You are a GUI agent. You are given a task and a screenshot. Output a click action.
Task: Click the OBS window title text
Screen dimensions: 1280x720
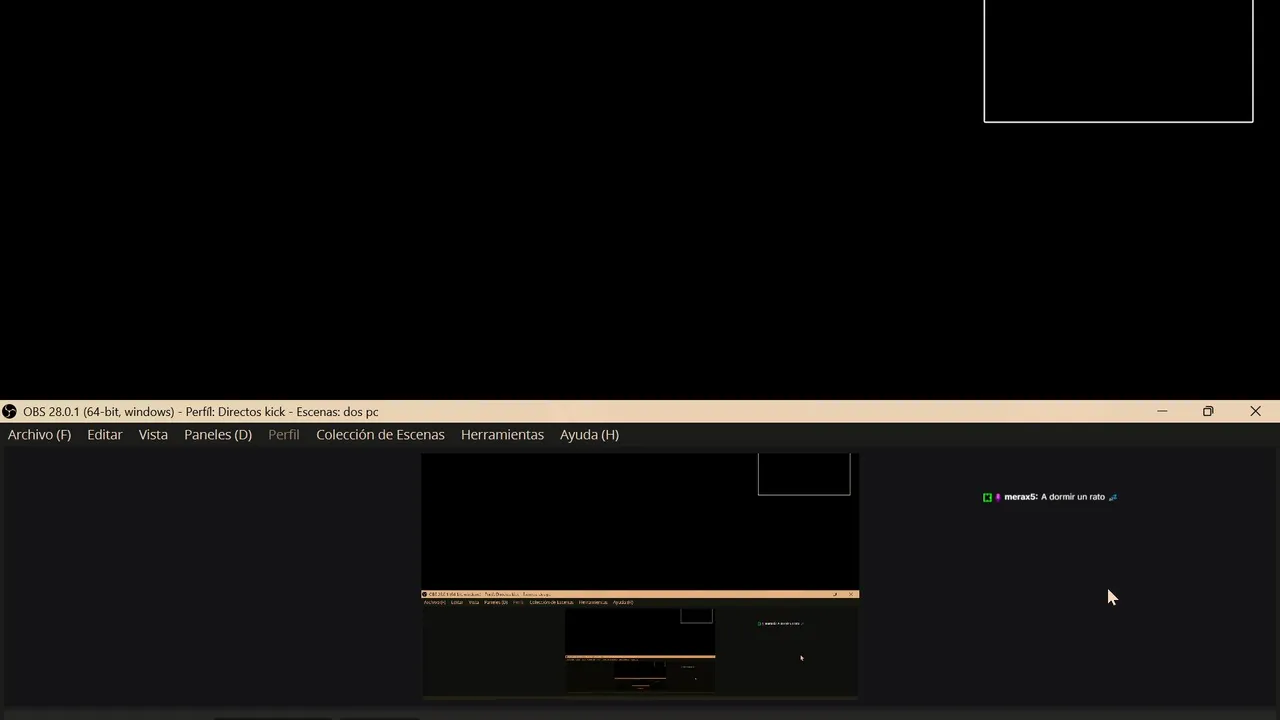pos(201,412)
